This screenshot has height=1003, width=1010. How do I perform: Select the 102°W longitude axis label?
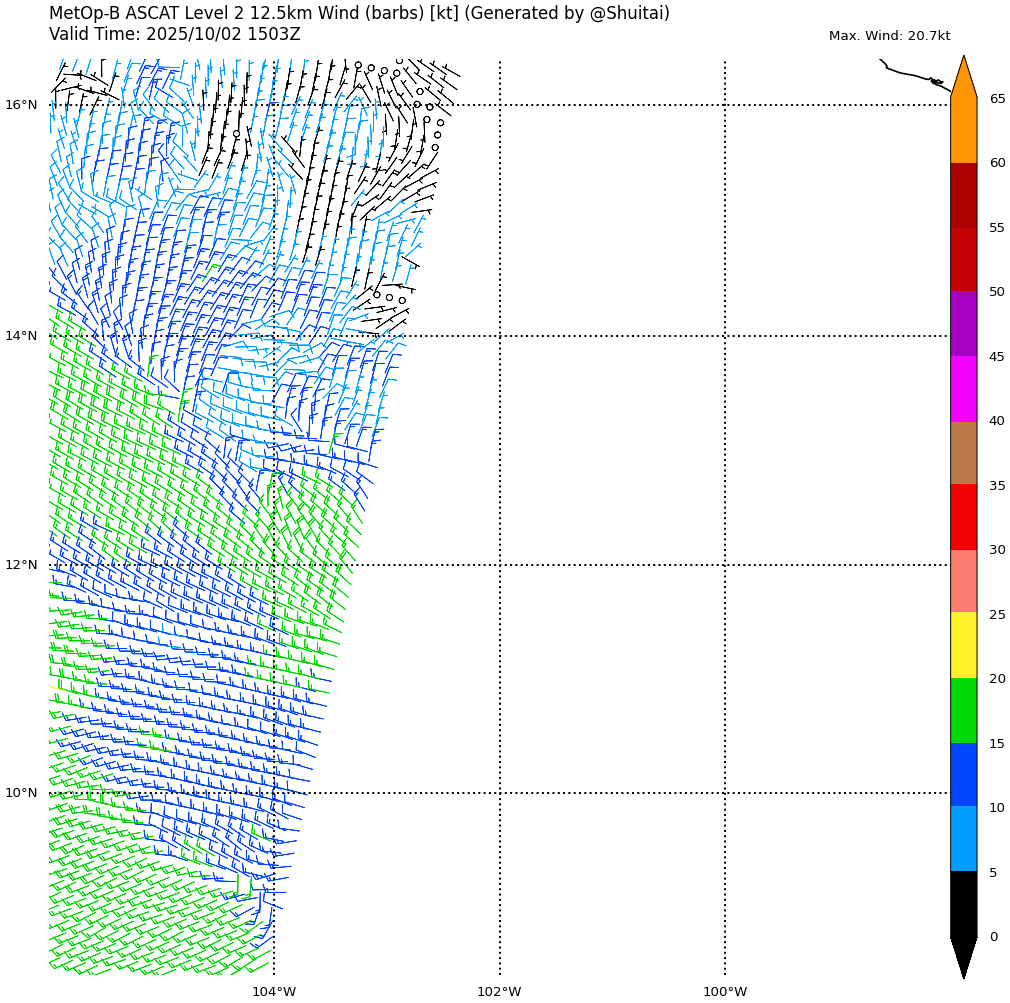click(499, 992)
